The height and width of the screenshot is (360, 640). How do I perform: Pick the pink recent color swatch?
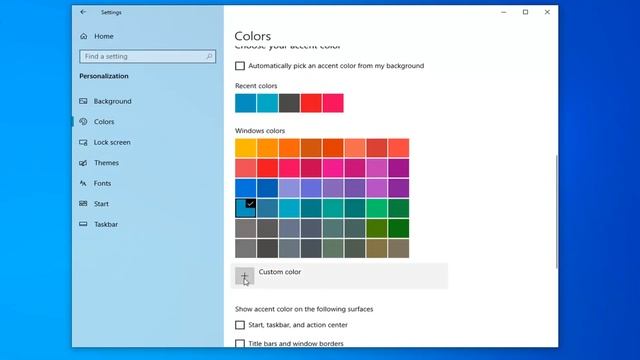pyautogui.click(x=333, y=103)
